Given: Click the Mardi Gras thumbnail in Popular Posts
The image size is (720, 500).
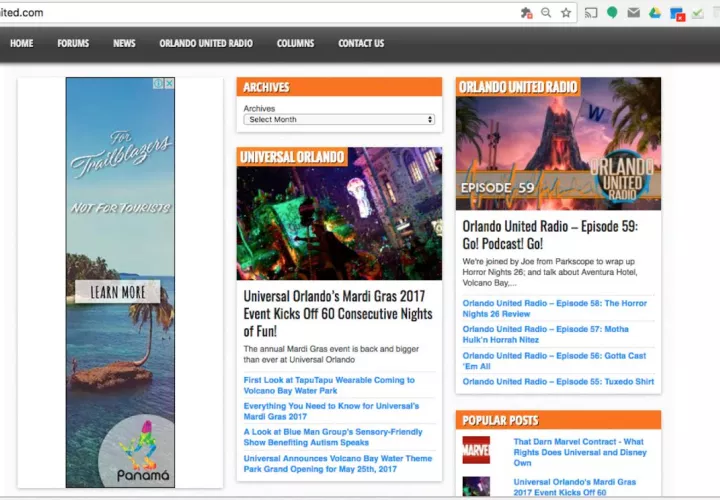Looking at the screenshot, I should [x=476, y=487].
